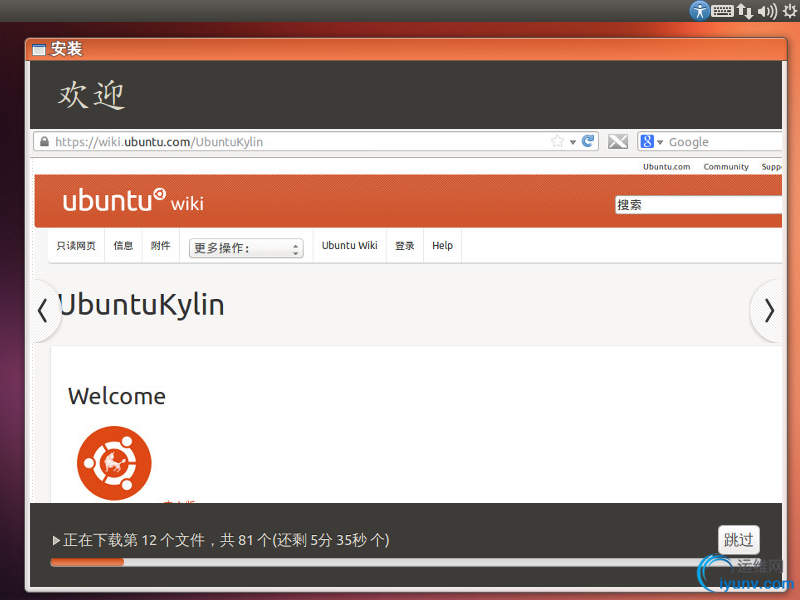Click the Ubuntu Kylin circular logo
This screenshot has width=800, height=600.
pos(114,463)
